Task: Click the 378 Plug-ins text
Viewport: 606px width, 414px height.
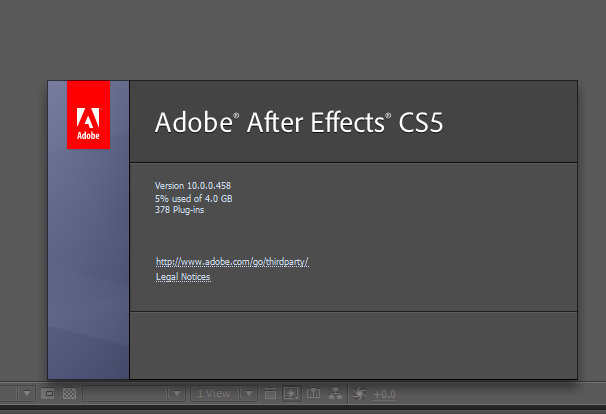Action: [x=179, y=210]
